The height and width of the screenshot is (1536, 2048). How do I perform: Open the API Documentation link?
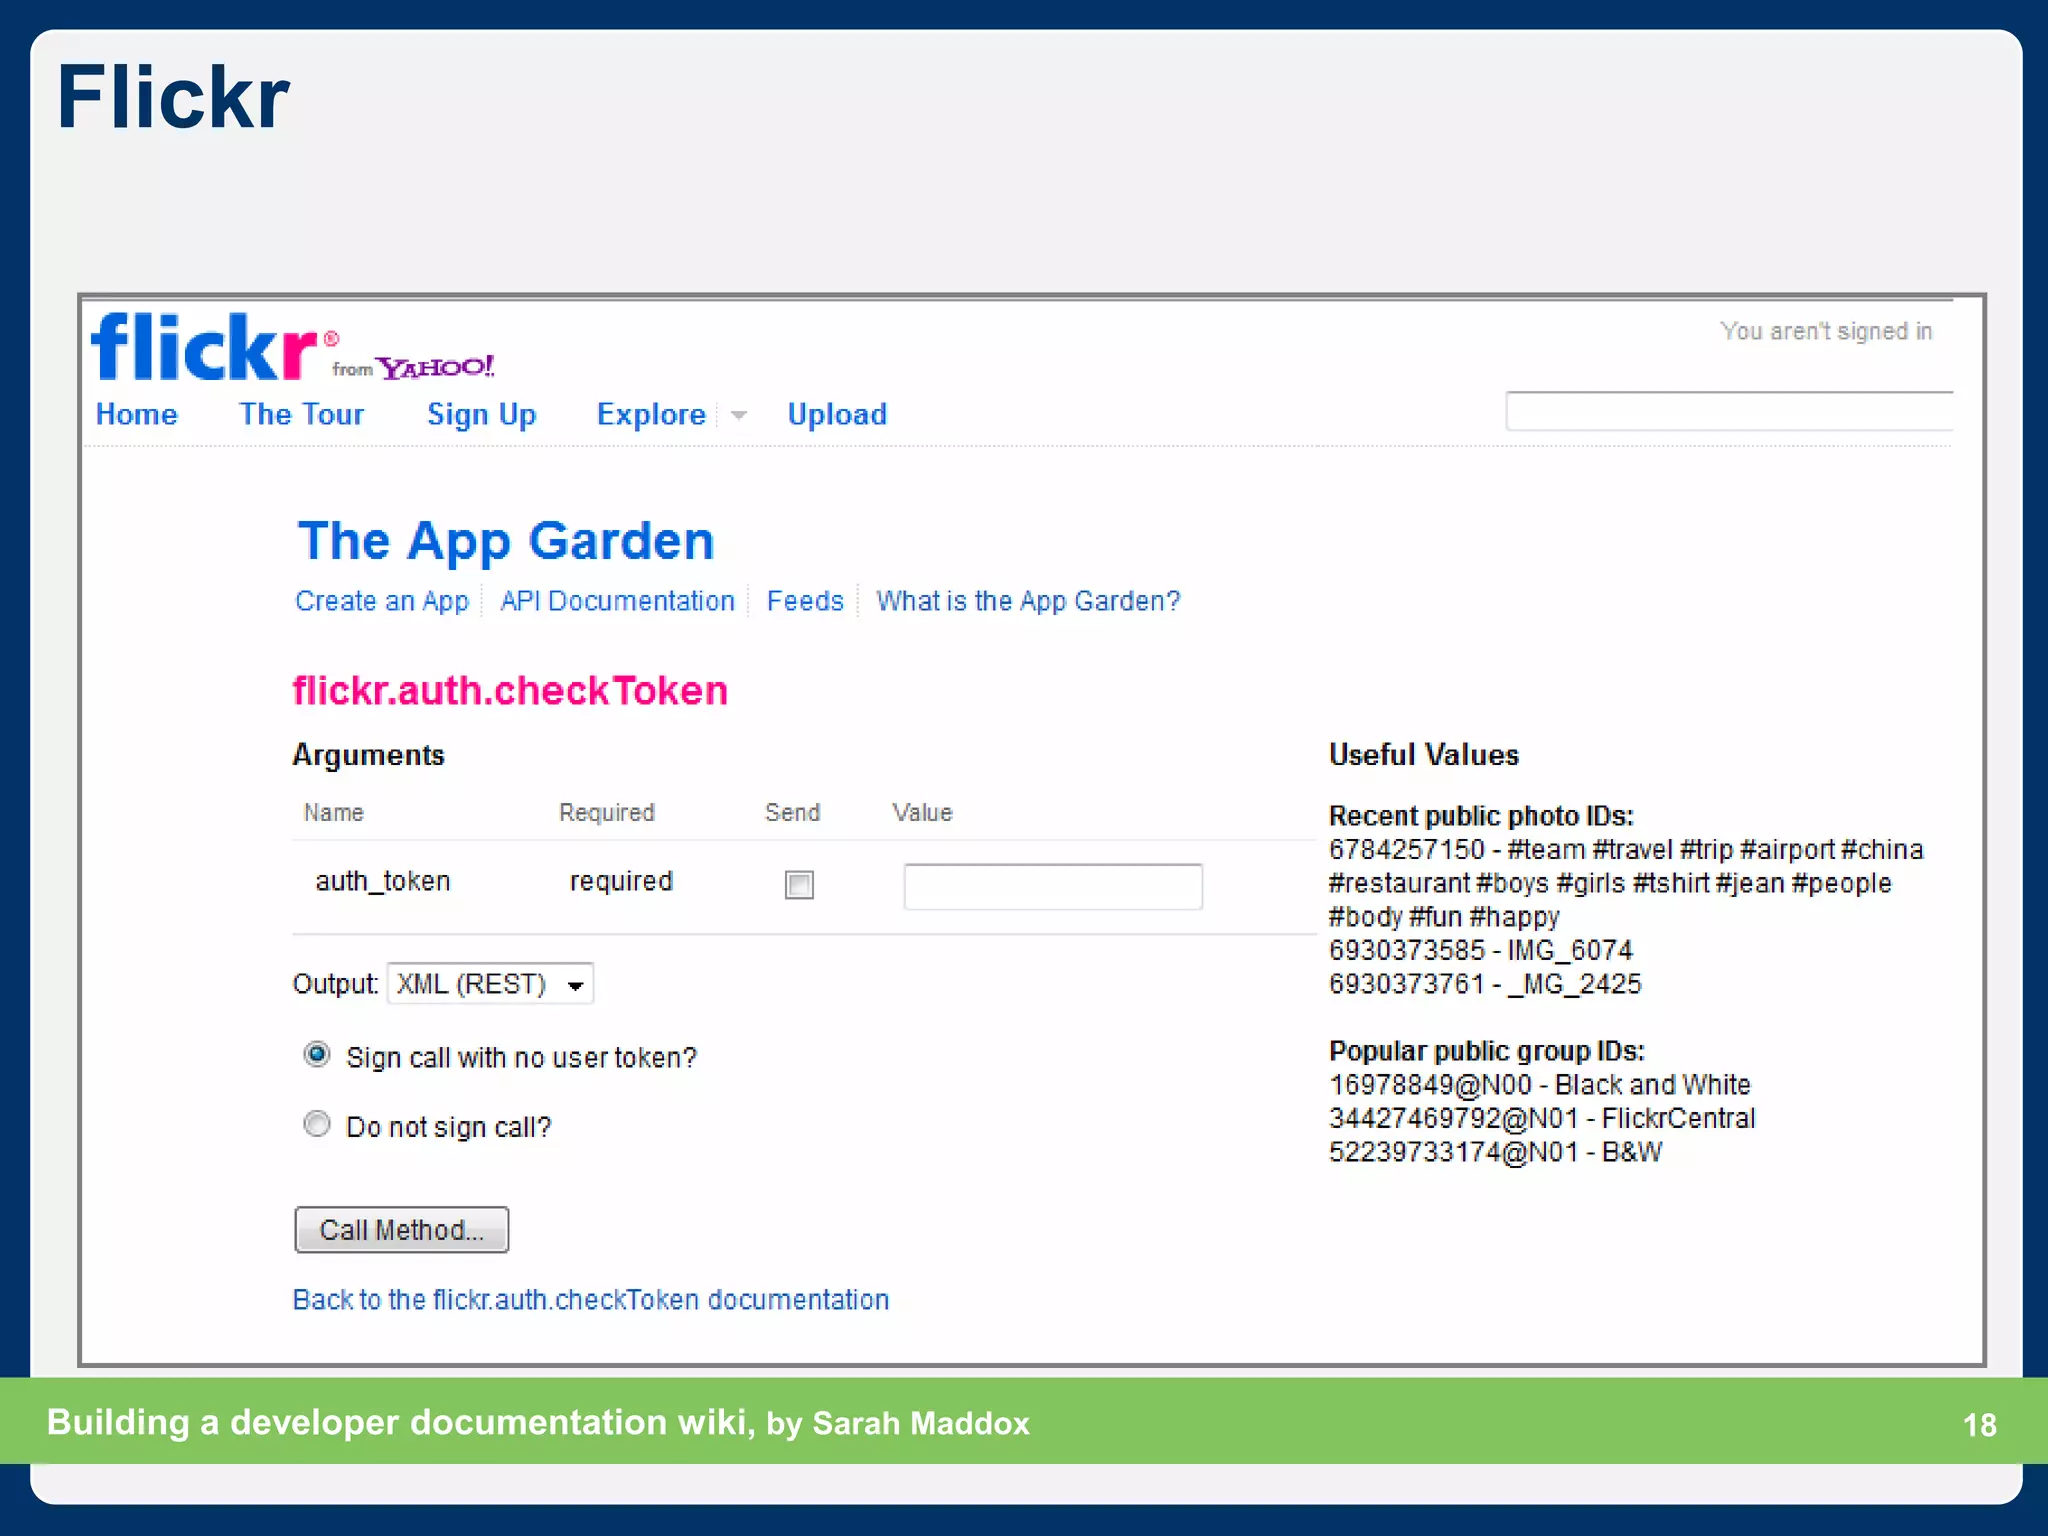tap(617, 601)
